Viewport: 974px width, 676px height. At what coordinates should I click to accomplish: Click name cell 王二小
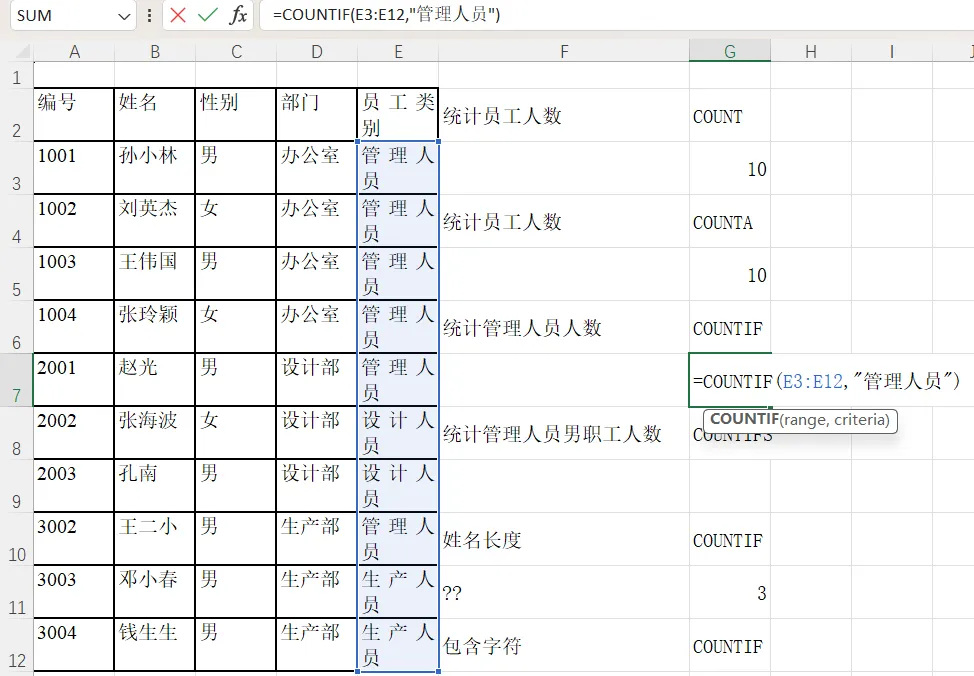[155, 539]
